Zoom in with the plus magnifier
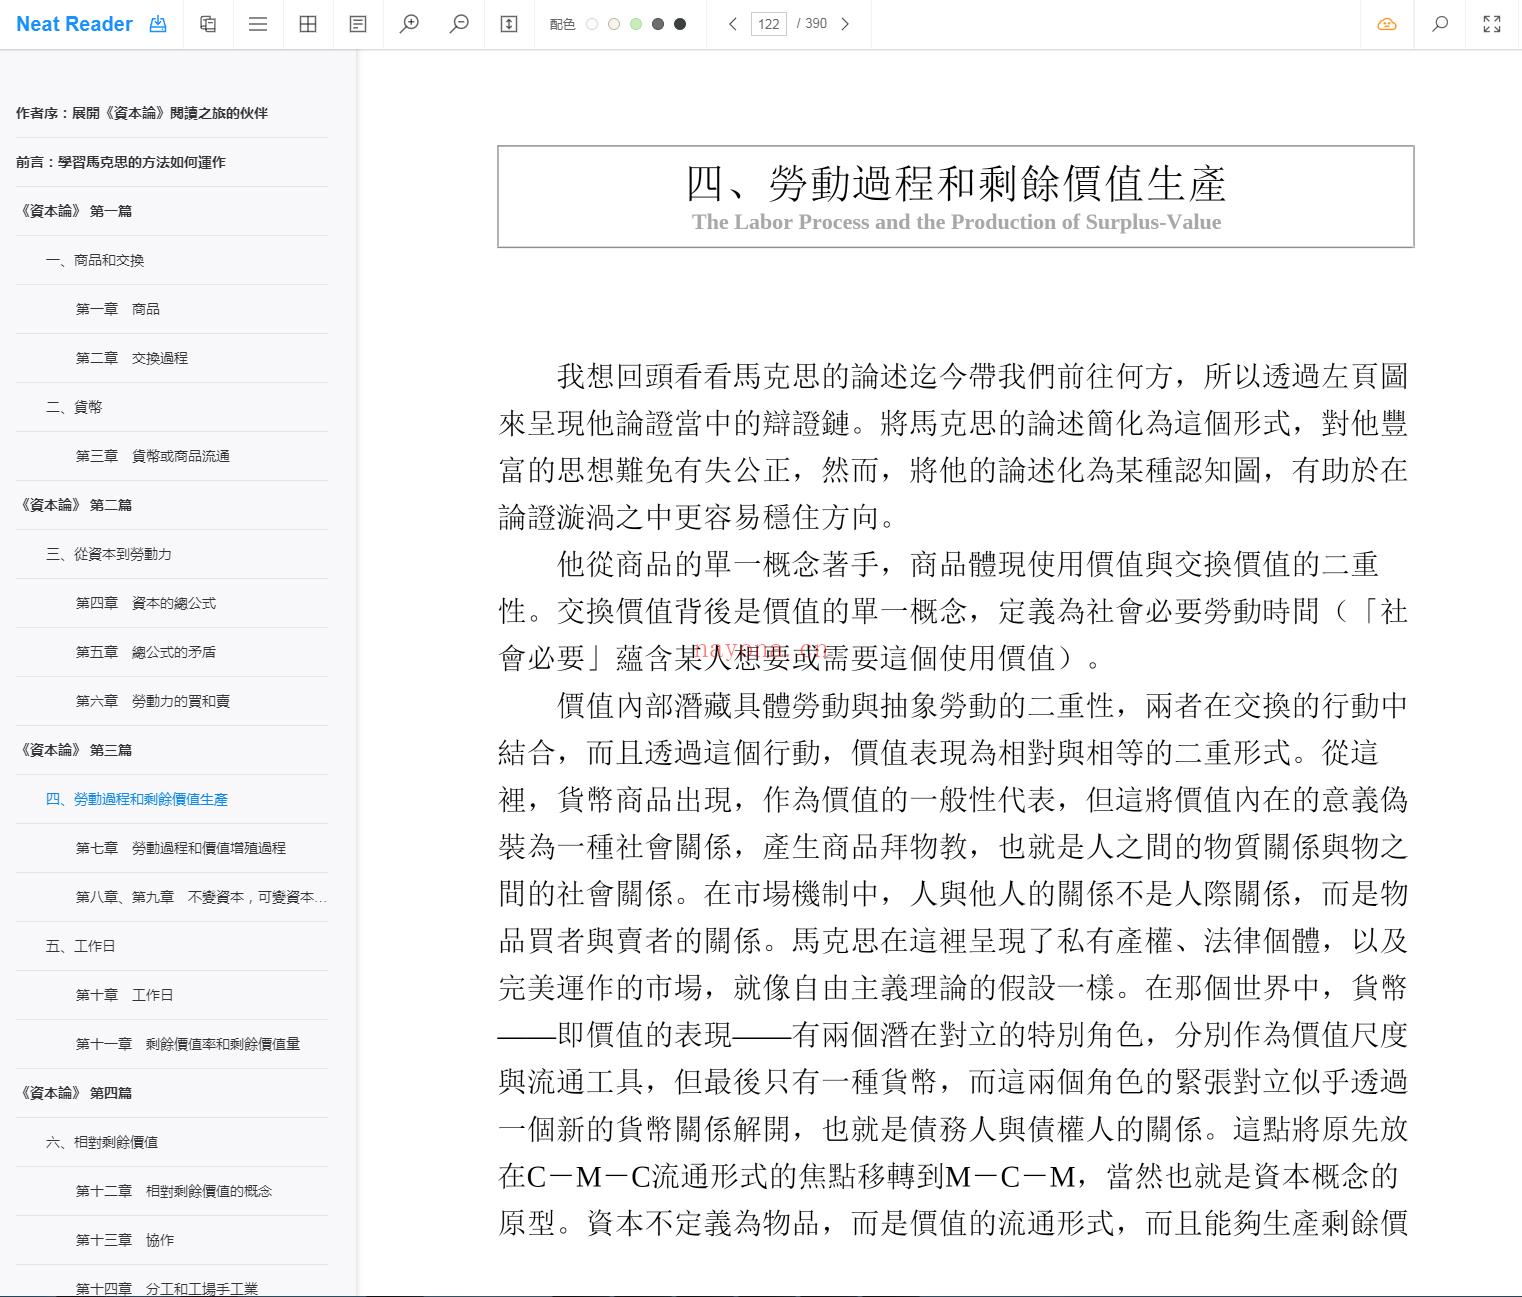The width and height of the screenshot is (1522, 1297). (x=409, y=24)
